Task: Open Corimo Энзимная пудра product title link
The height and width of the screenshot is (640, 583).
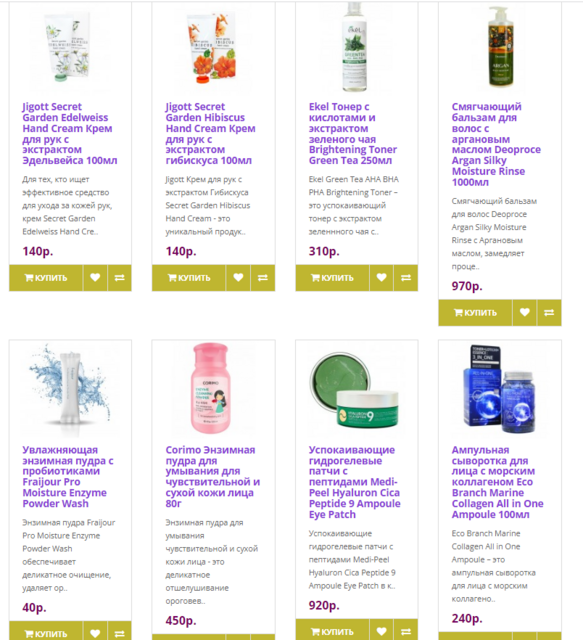Action: tap(212, 477)
